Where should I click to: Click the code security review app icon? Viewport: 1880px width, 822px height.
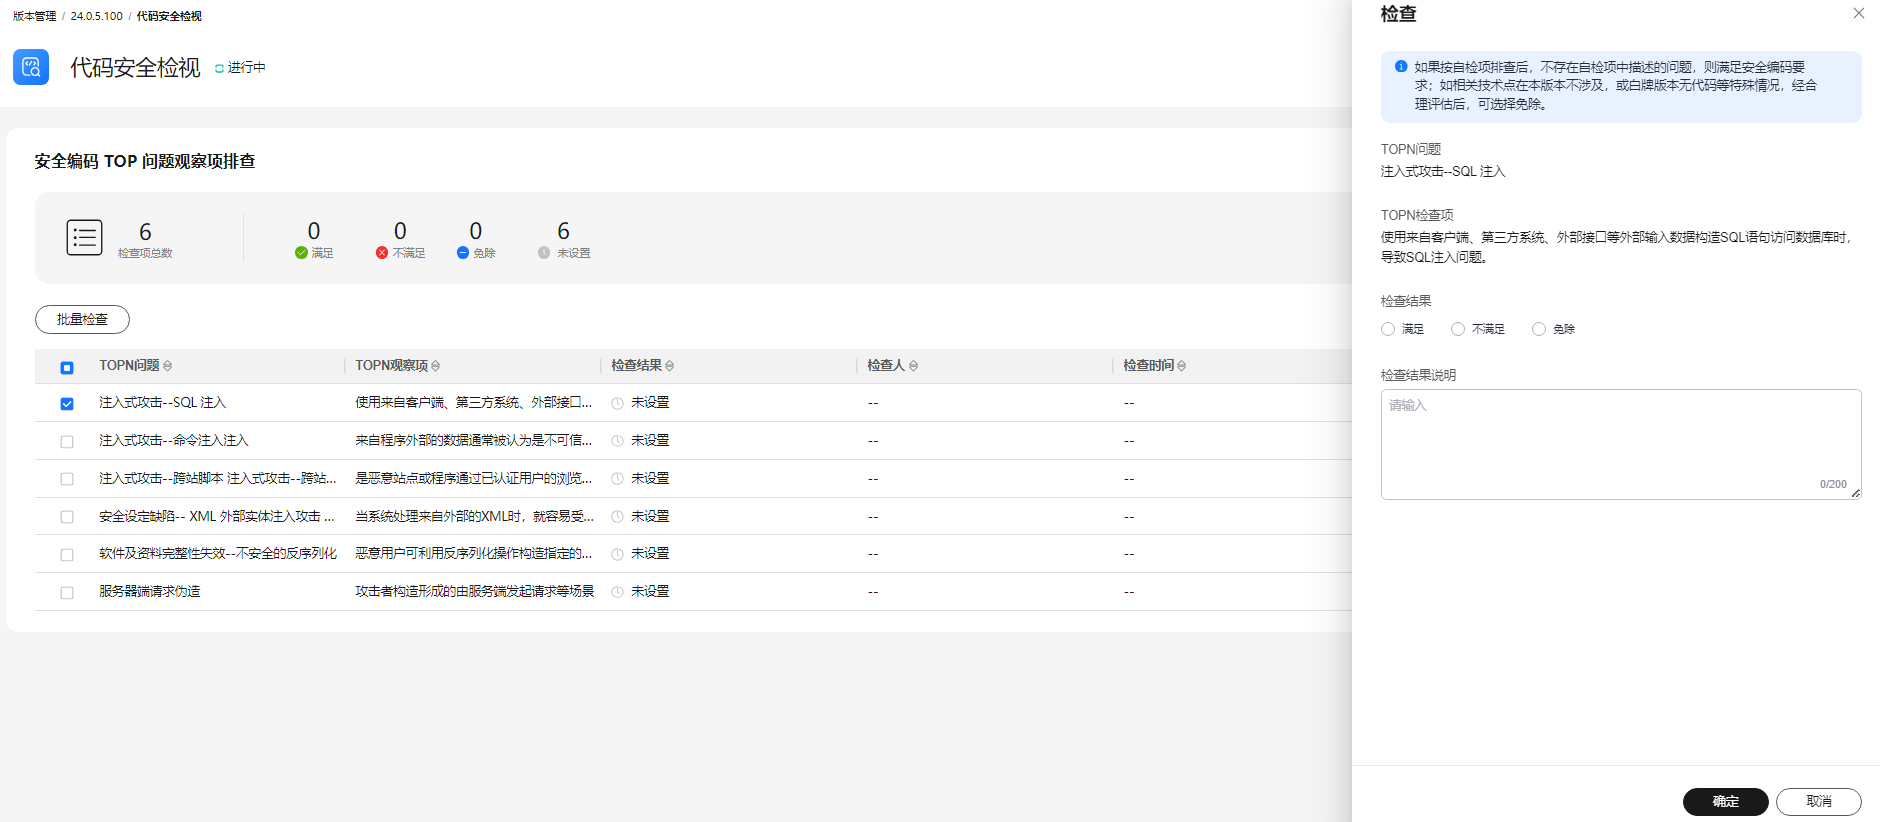pyautogui.click(x=31, y=67)
